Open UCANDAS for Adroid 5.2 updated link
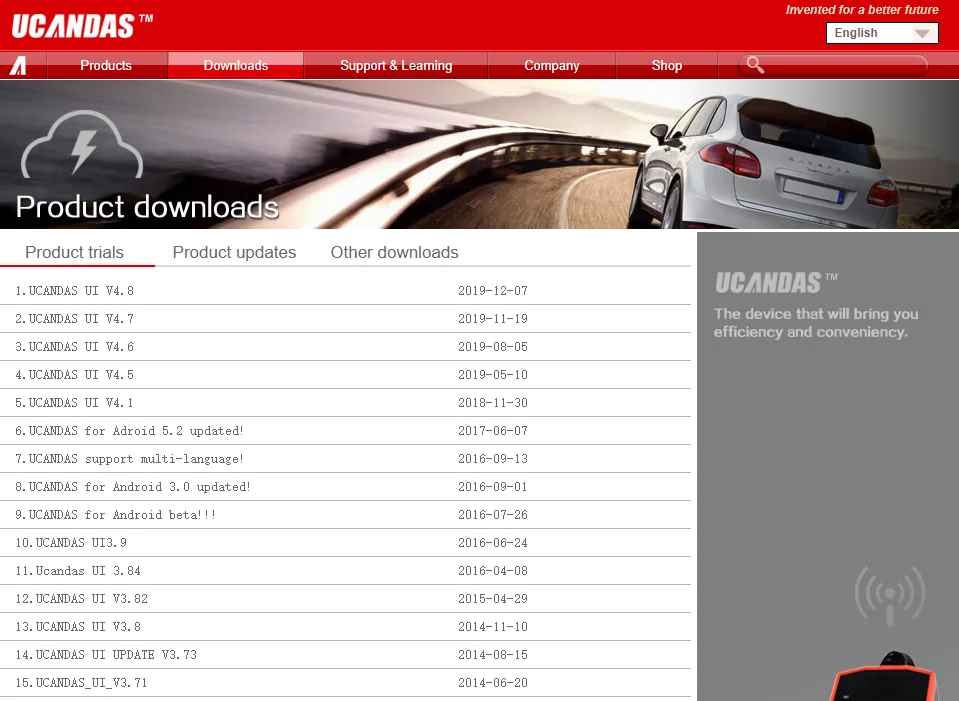Image resolution: width=959 pixels, height=701 pixels. click(x=130, y=431)
